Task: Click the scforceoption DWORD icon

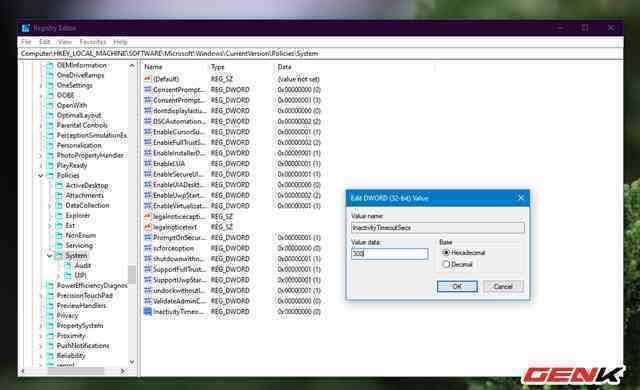Action: [x=148, y=248]
